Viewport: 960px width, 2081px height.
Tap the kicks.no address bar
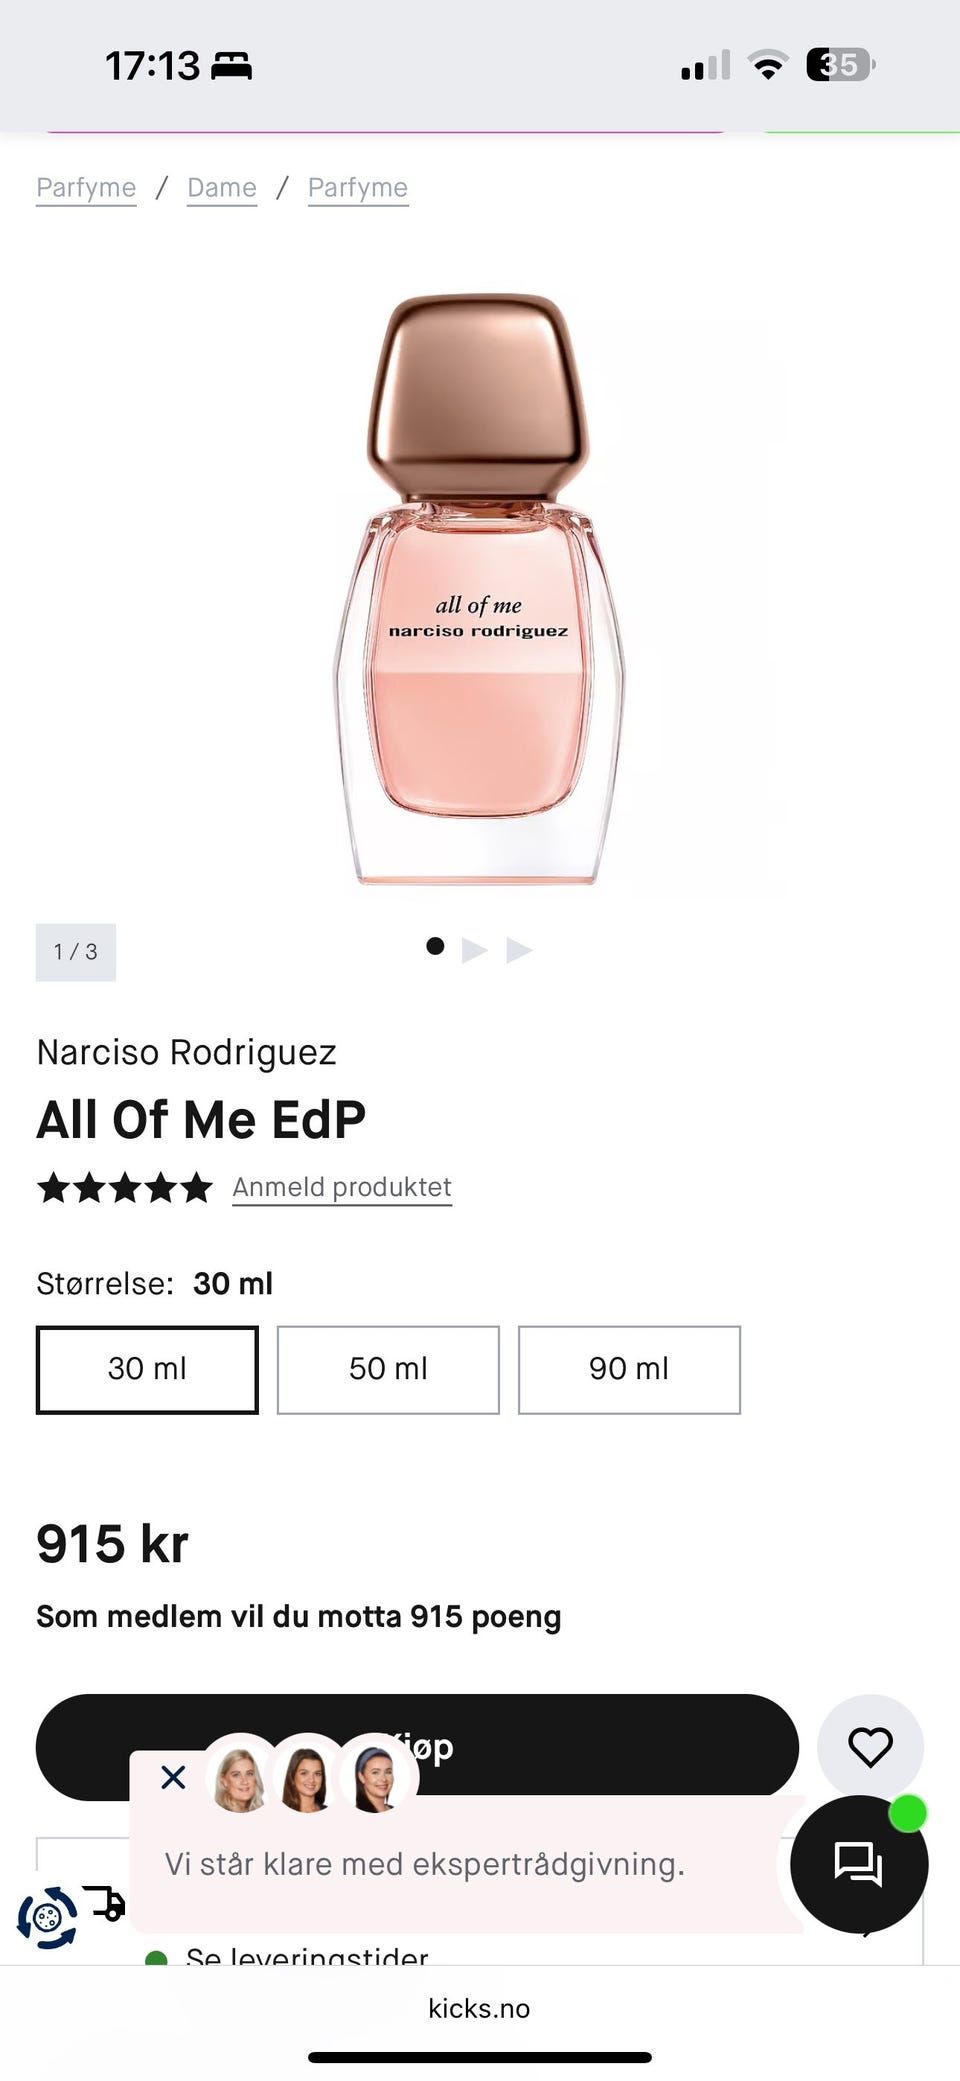click(x=479, y=2008)
